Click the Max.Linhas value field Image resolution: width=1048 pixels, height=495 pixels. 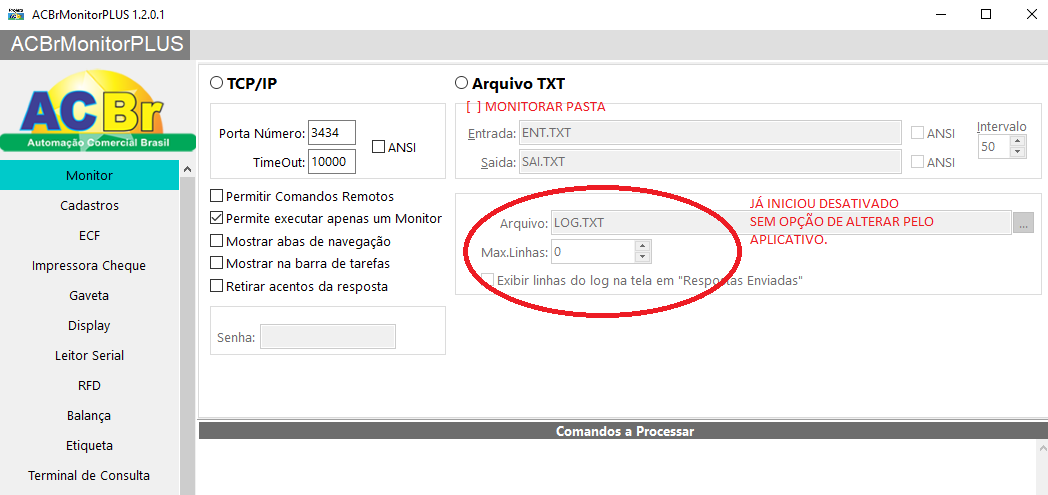click(x=592, y=252)
